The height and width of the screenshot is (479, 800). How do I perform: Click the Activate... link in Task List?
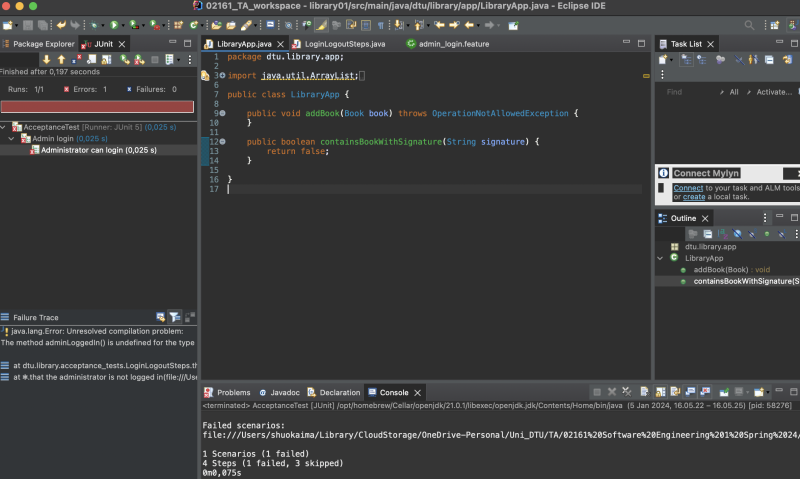773,92
